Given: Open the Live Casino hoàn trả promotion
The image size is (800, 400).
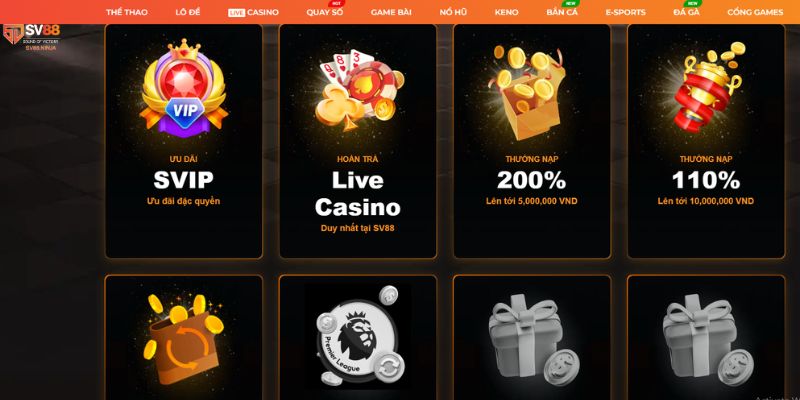Looking at the screenshot, I should point(358,141).
